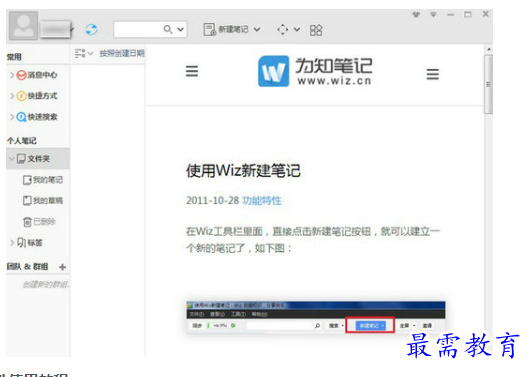
Task: Click the 快捷方式 lightning icon
Action: (x=21, y=96)
